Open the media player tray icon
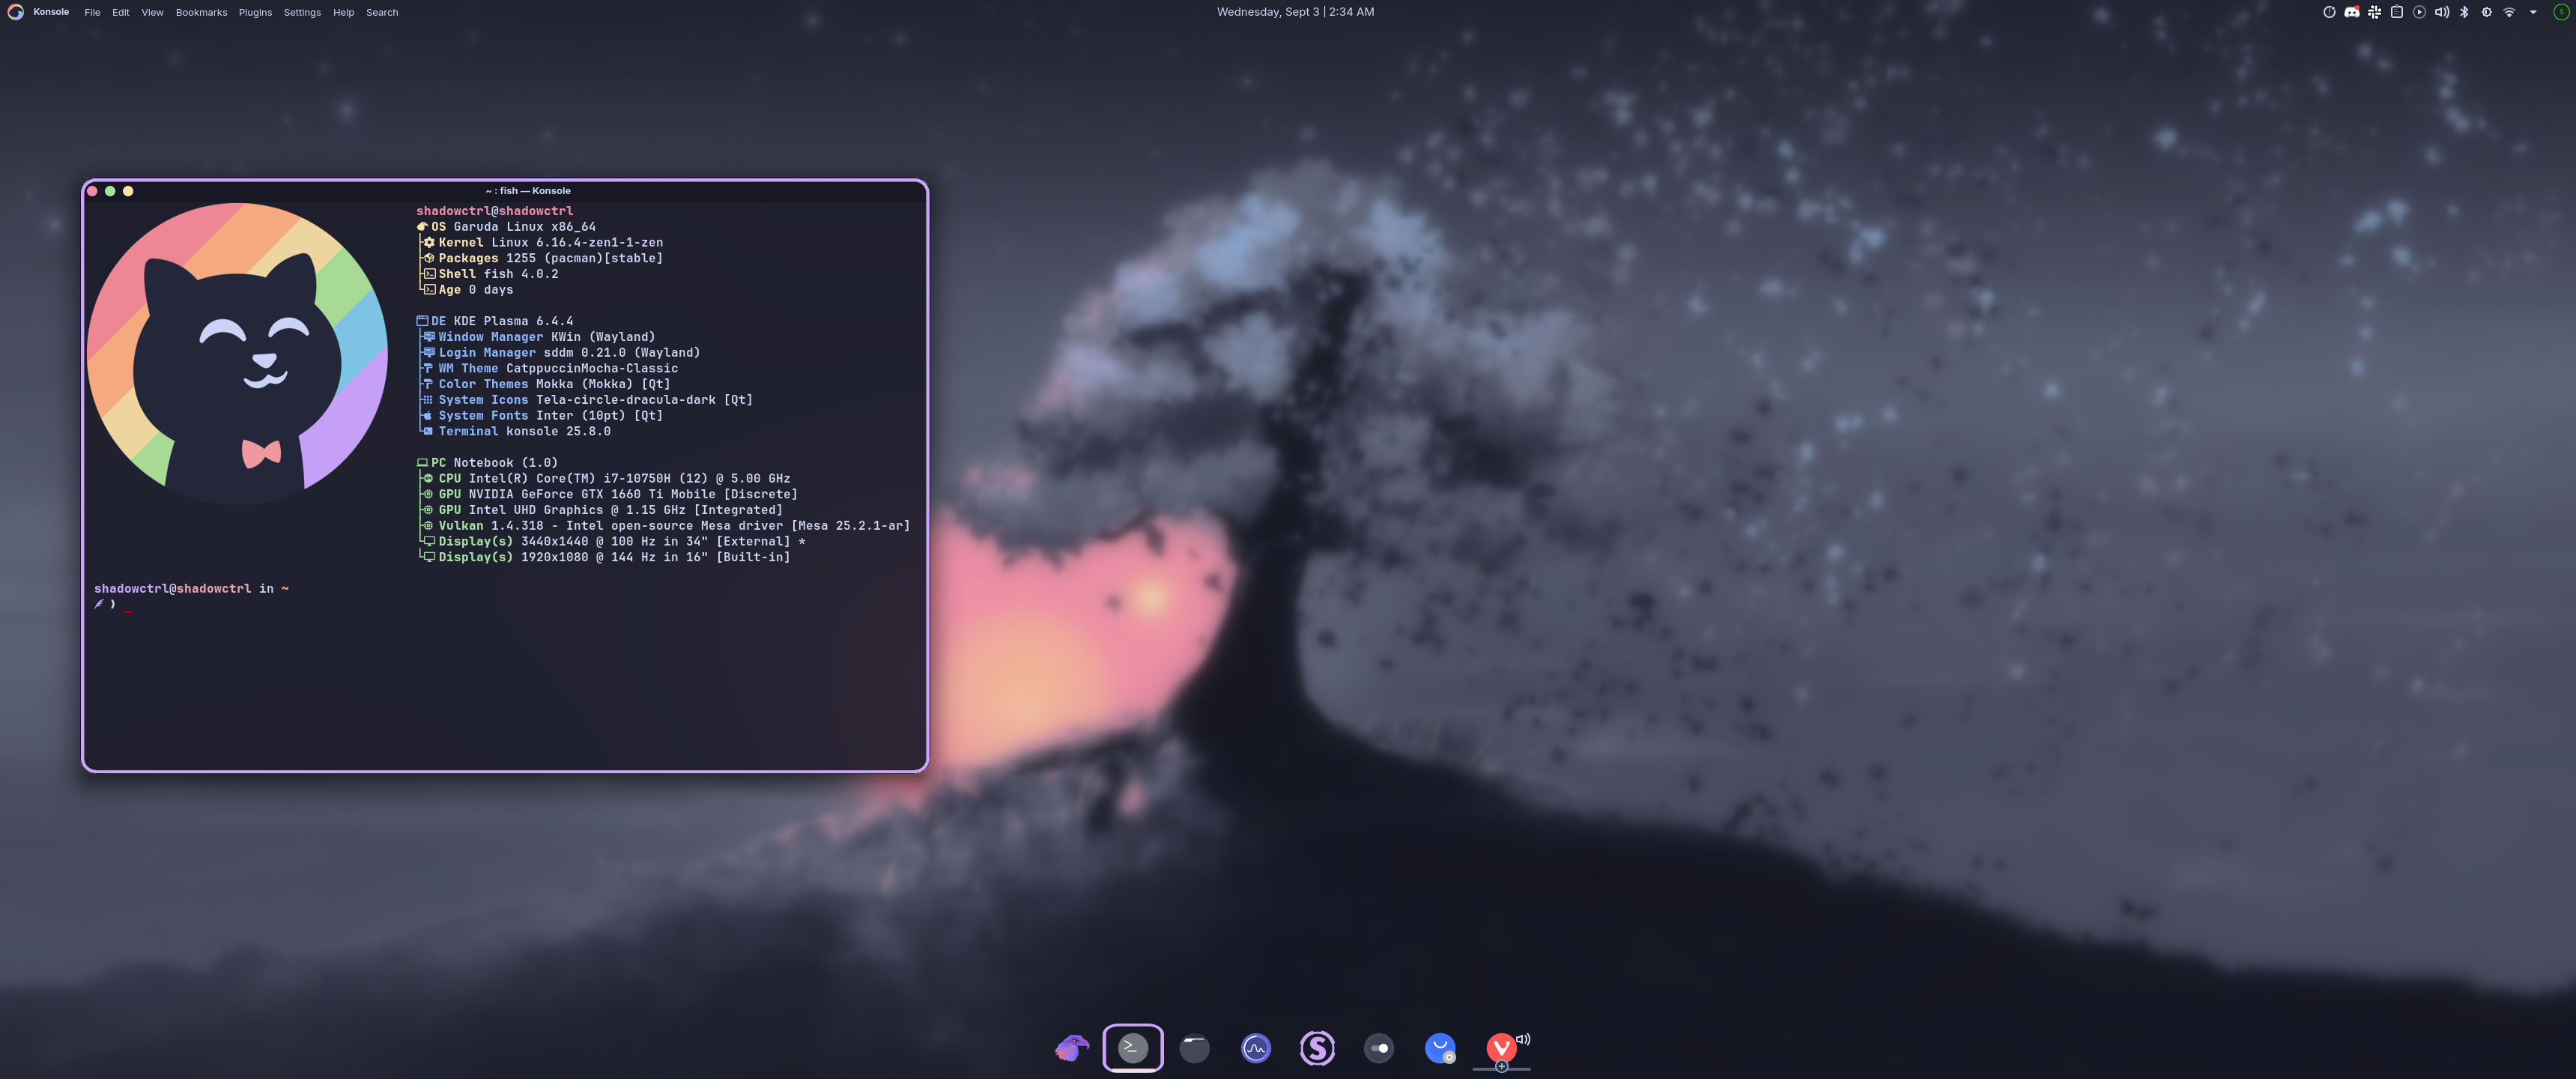The width and height of the screenshot is (2576, 1079). coord(2419,12)
